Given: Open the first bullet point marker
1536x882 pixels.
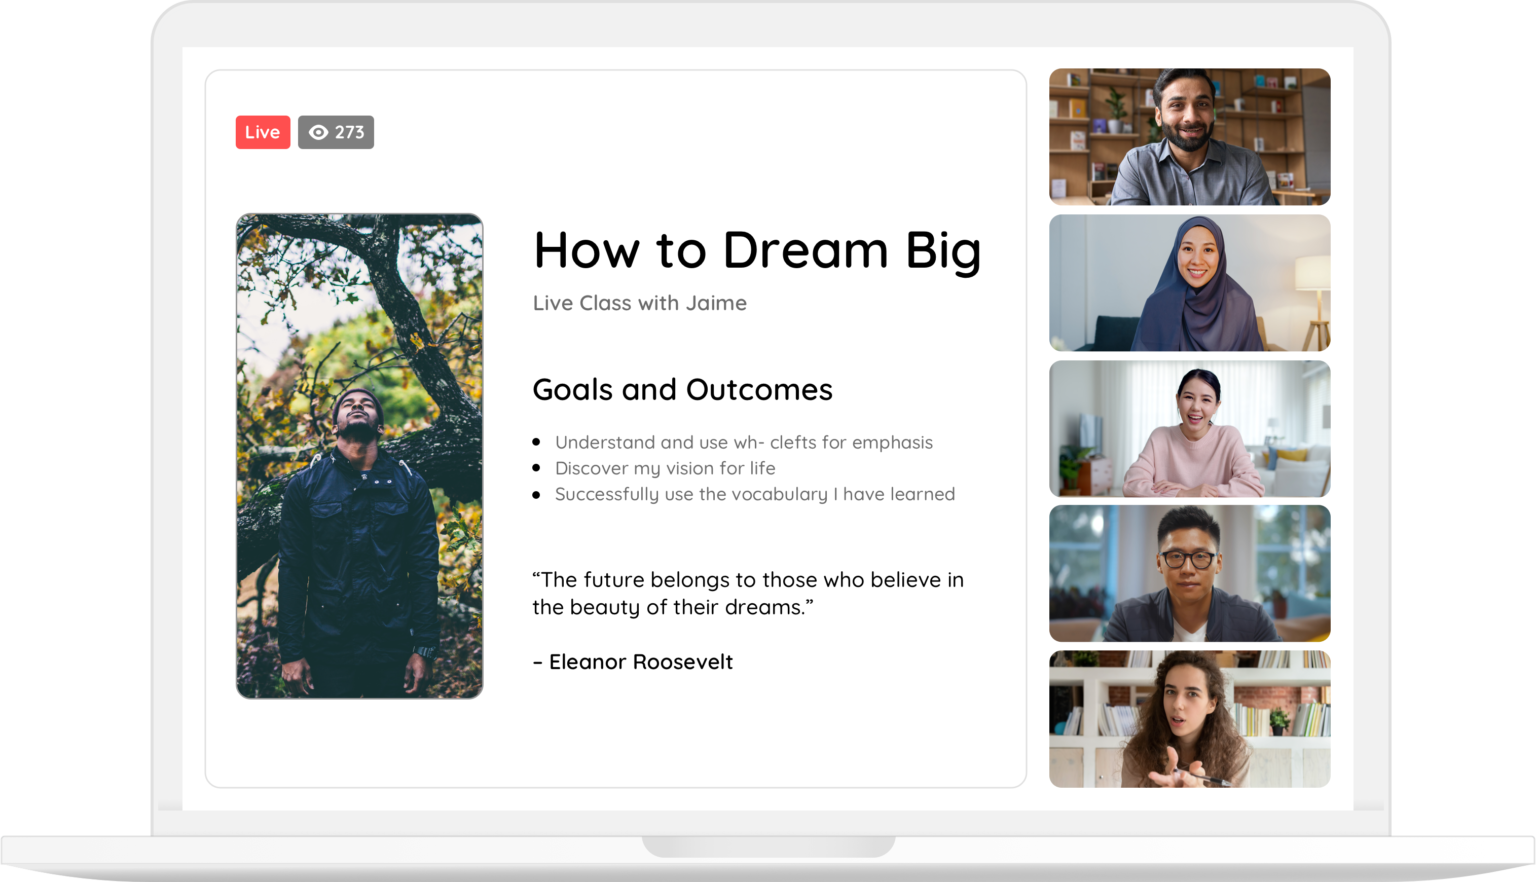Looking at the screenshot, I should (x=538, y=441).
